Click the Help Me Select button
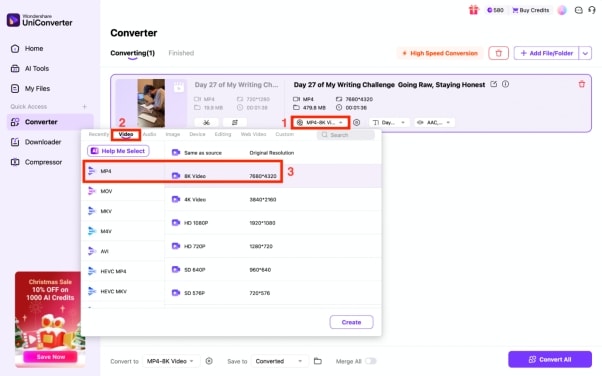This screenshot has width=602, height=376. click(118, 151)
